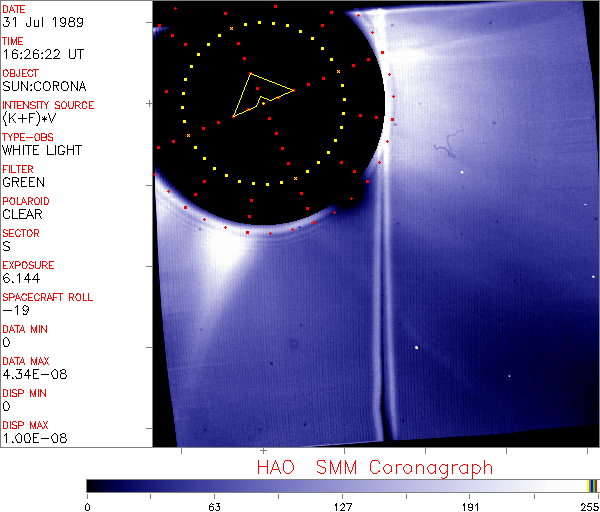Click the TYPE-OBS label
Viewport: 600px width, 512px height.
28,137
